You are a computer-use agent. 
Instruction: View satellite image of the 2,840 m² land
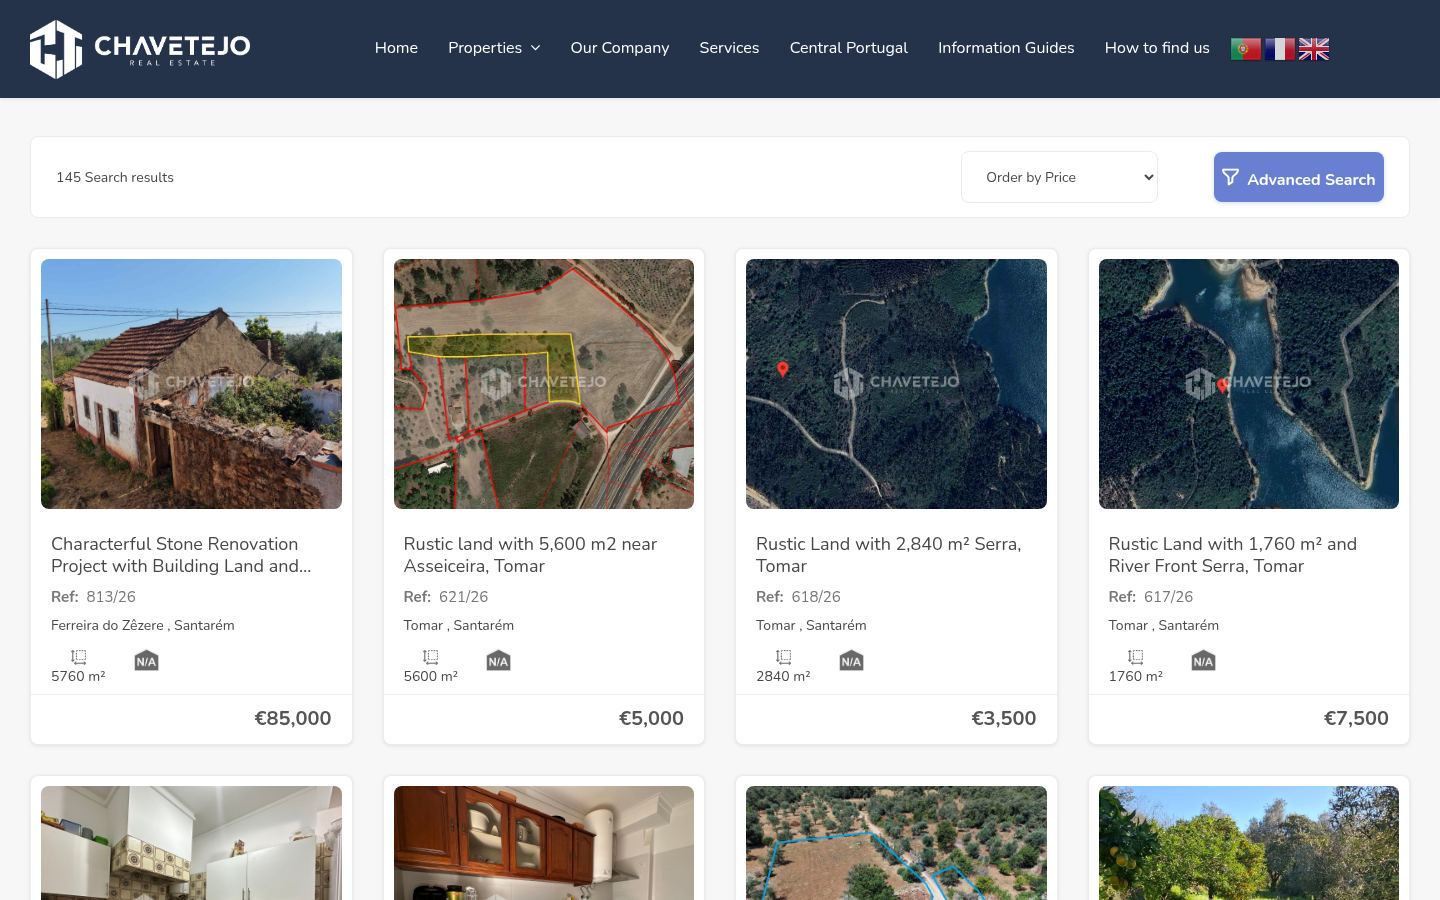(896, 384)
